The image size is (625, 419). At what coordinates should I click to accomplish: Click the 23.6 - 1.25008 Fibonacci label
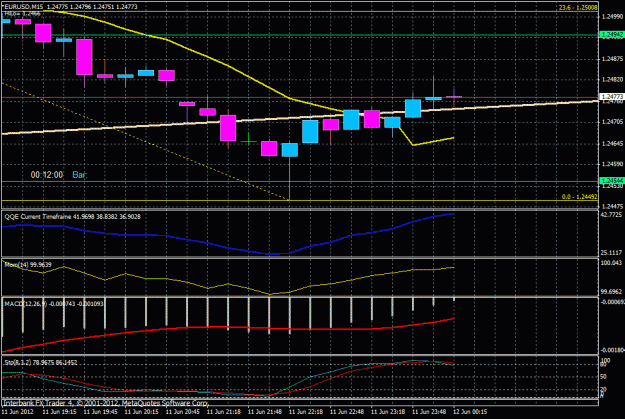pyautogui.click(x=578, y=8)
